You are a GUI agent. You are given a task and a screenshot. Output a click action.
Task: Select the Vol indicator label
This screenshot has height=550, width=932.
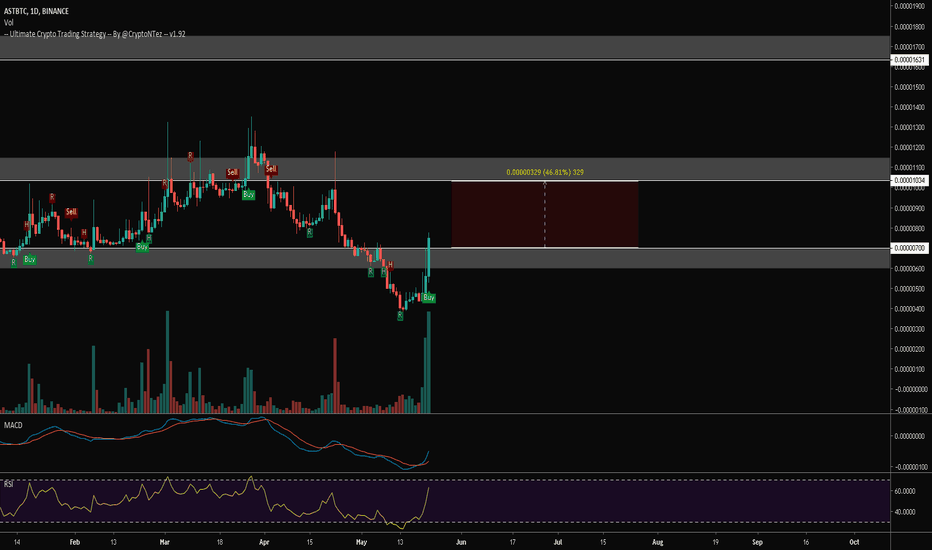[x=8, y=23]
